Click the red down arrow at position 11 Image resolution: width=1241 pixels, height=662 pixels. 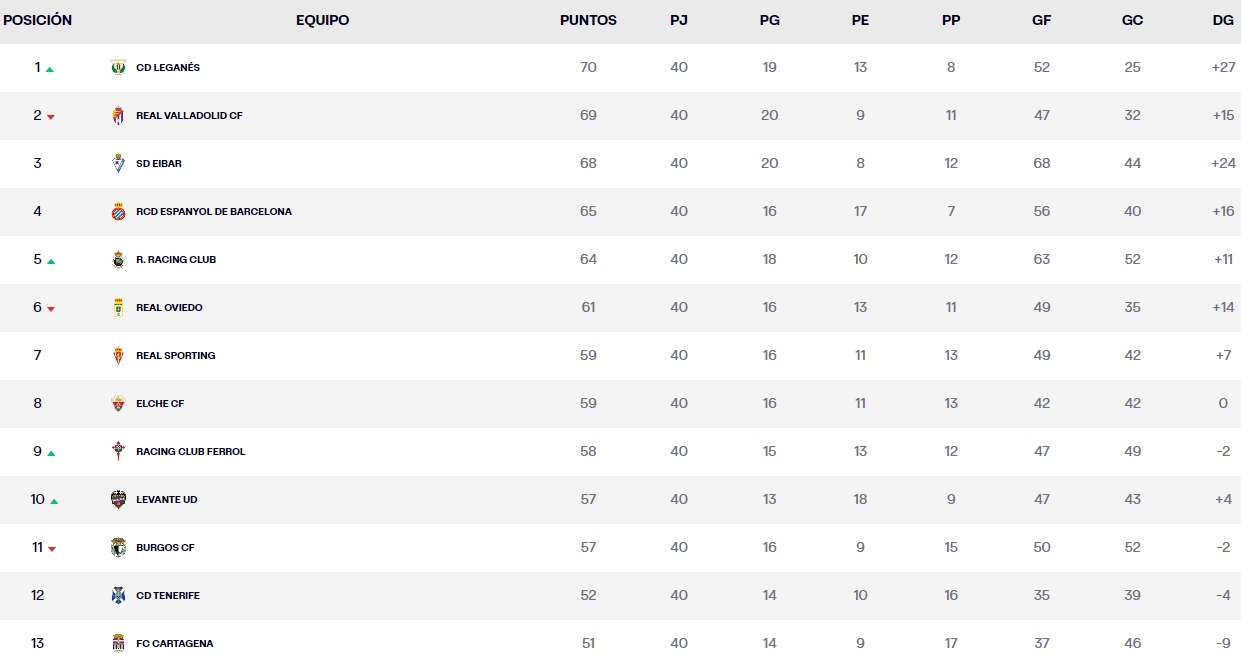coord(52,549)
